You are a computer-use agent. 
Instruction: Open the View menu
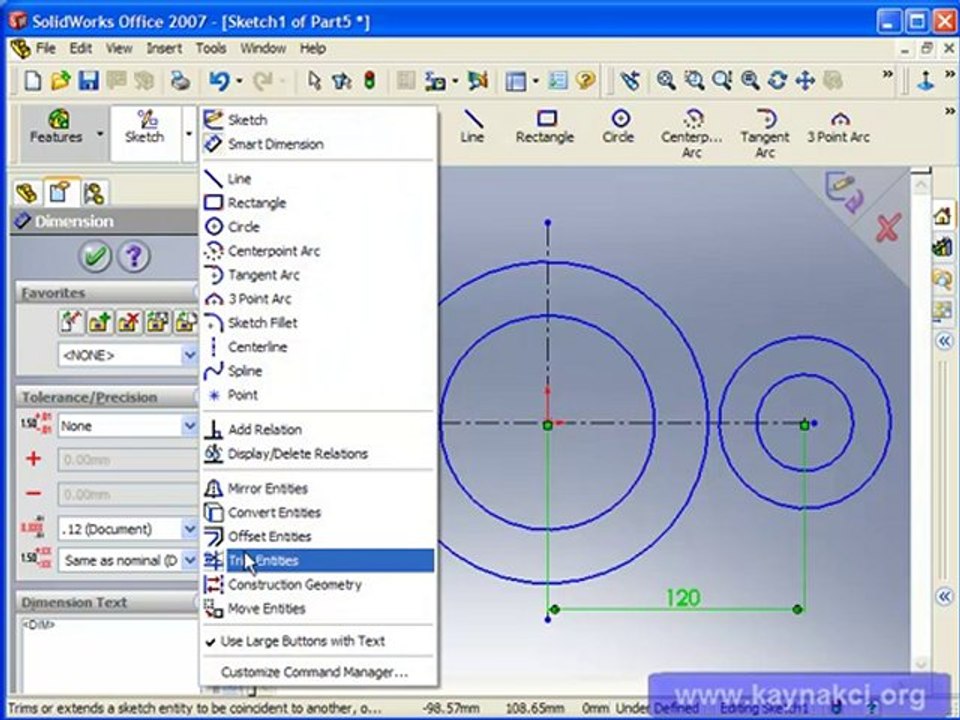(x=119, y=48)
